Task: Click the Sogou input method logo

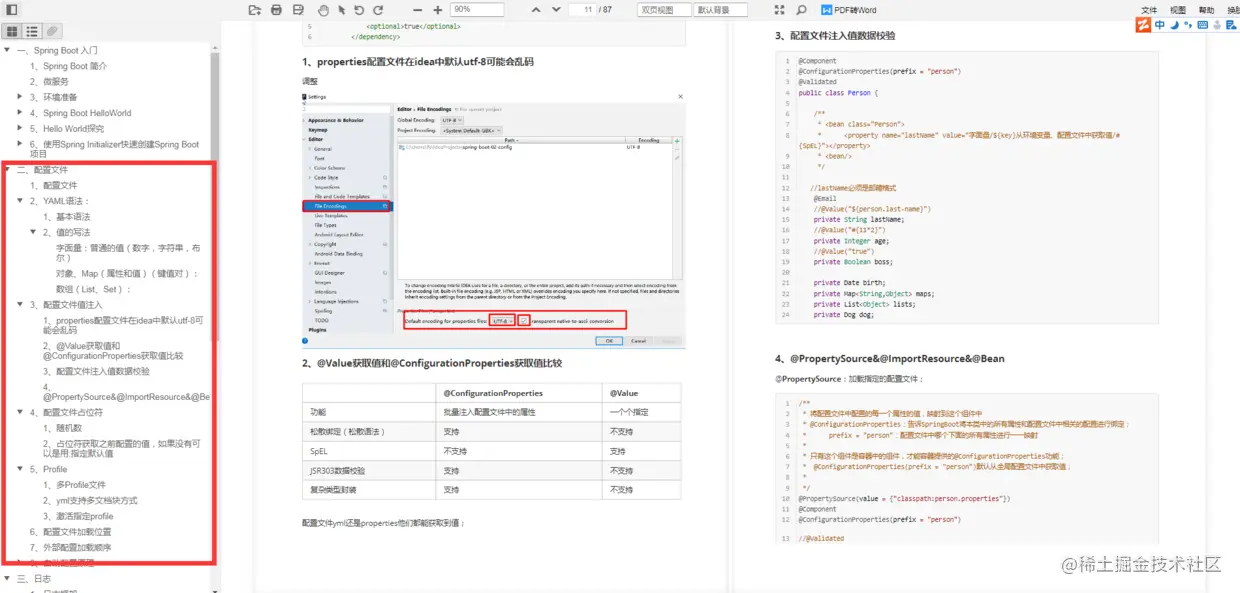Action: coord(1143,26)
